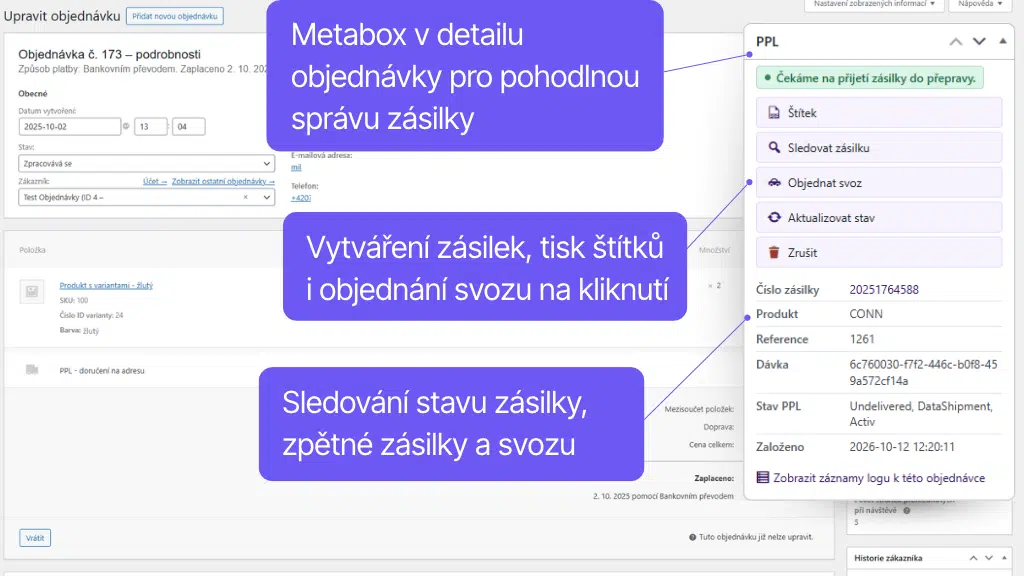
Task: Click the Produkt value CONN
Action: point(866,314)
